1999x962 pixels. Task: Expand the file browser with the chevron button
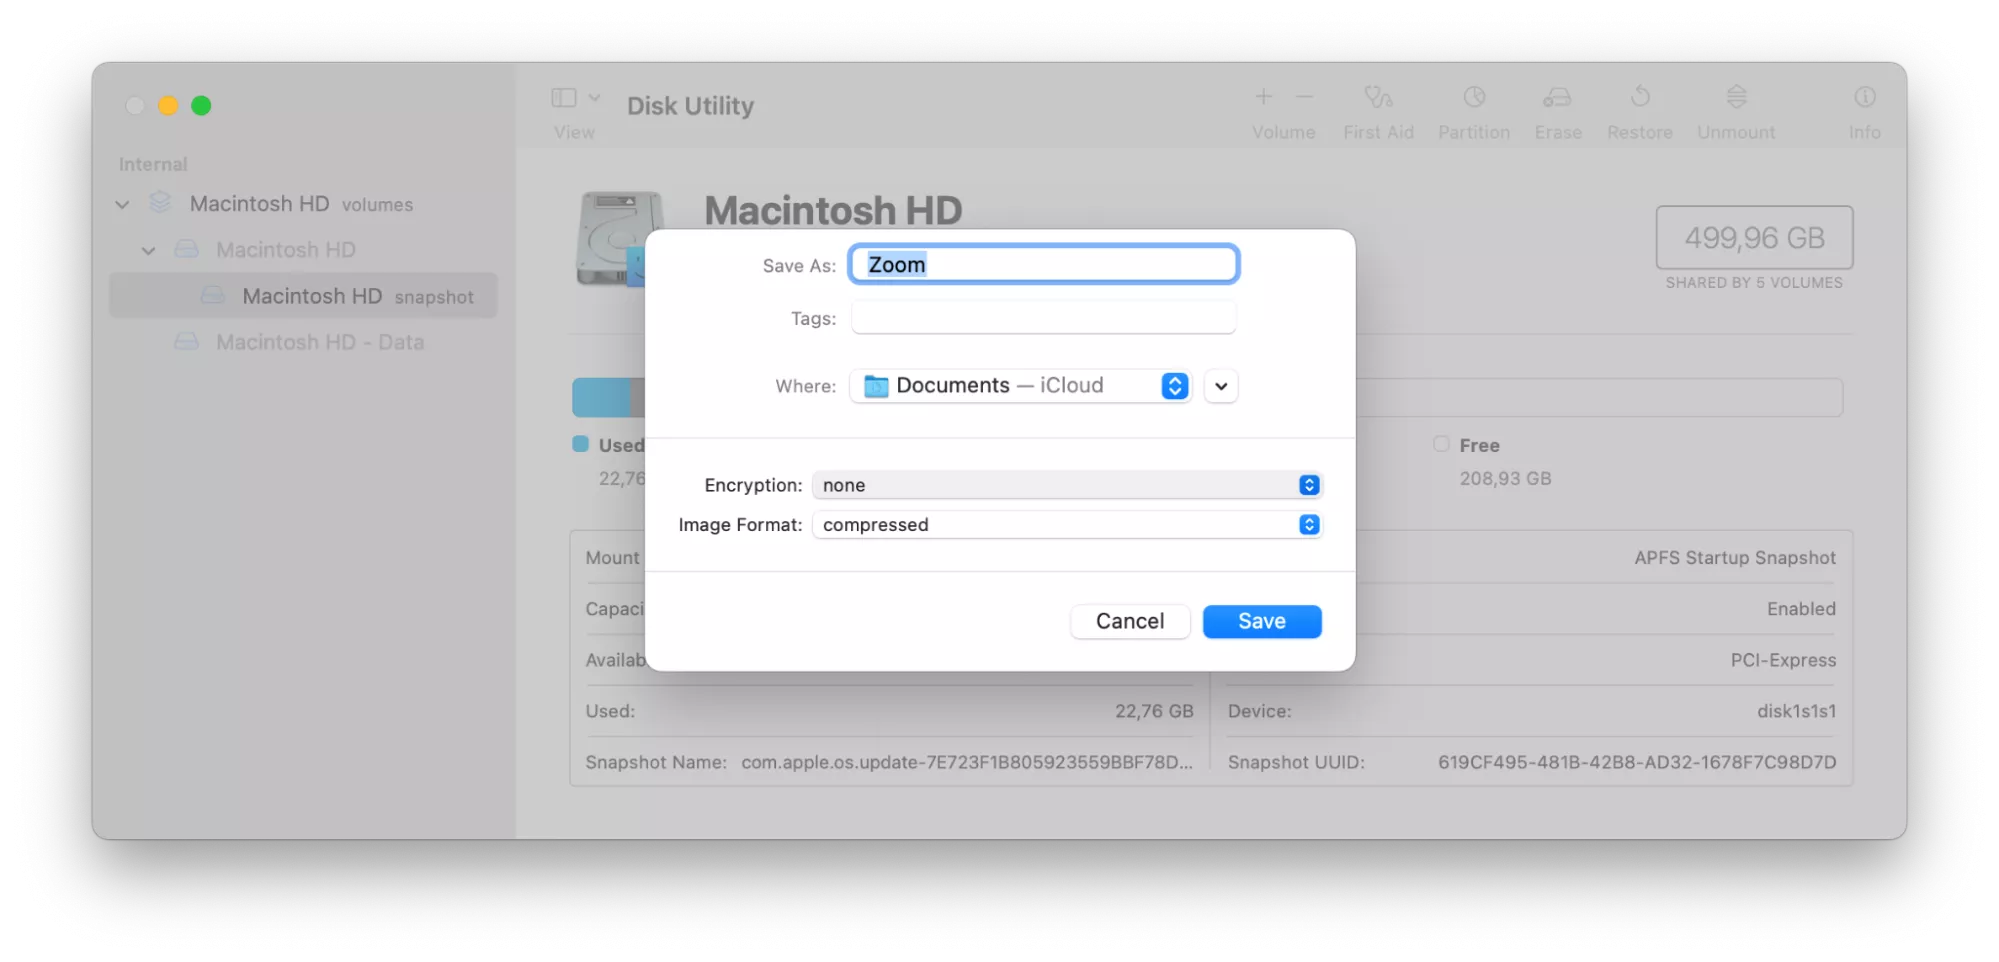point(1220,386)
